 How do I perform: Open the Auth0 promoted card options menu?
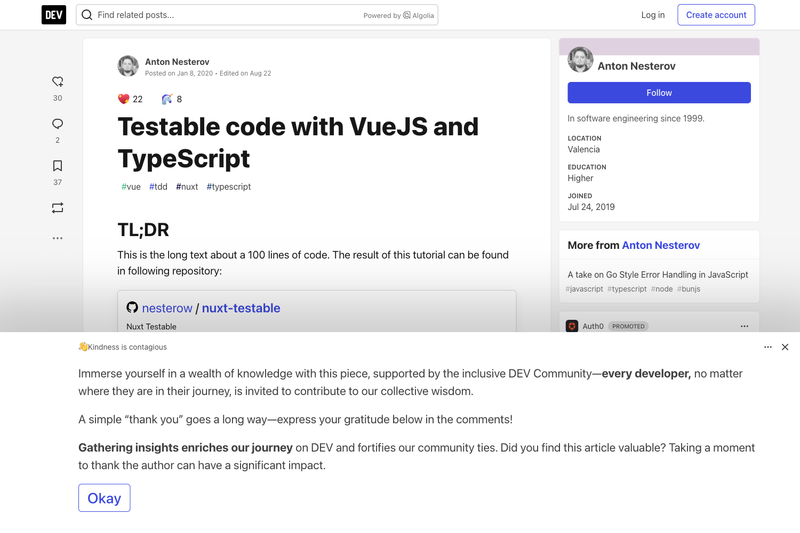744,326
